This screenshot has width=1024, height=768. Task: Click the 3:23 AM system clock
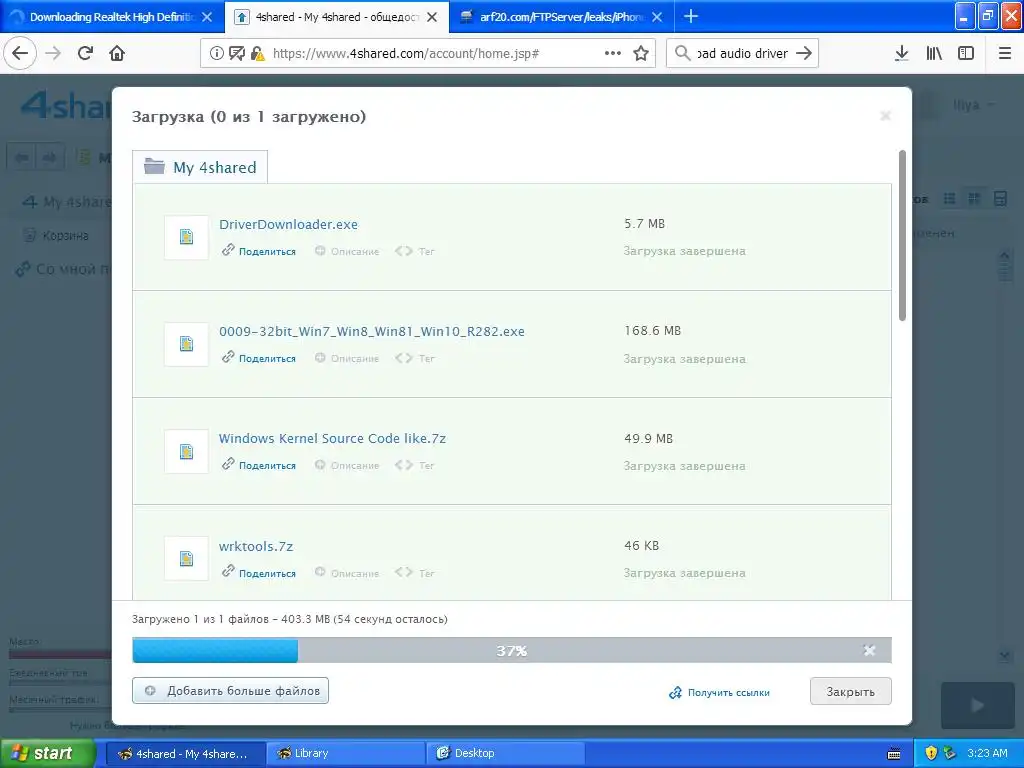[x=987, y=753]
